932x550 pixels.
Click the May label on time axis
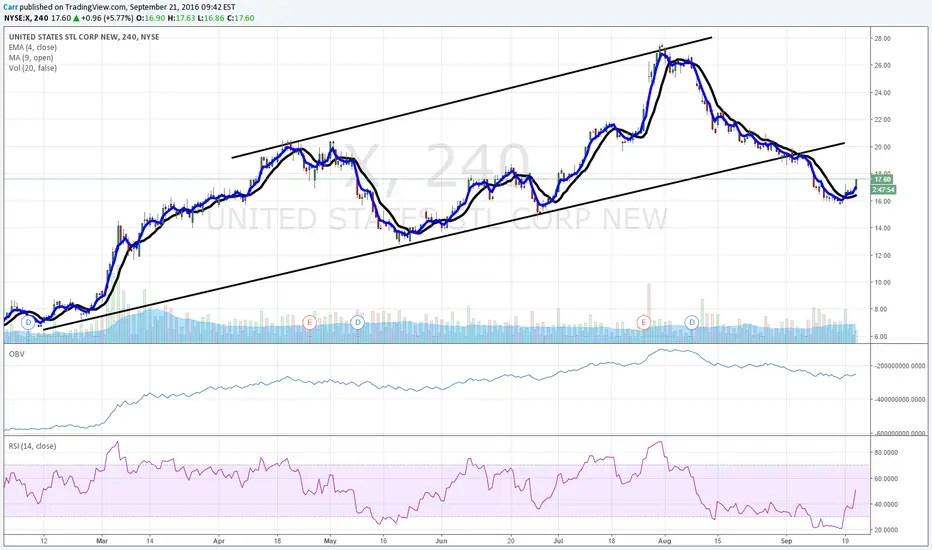pos(330,541)
